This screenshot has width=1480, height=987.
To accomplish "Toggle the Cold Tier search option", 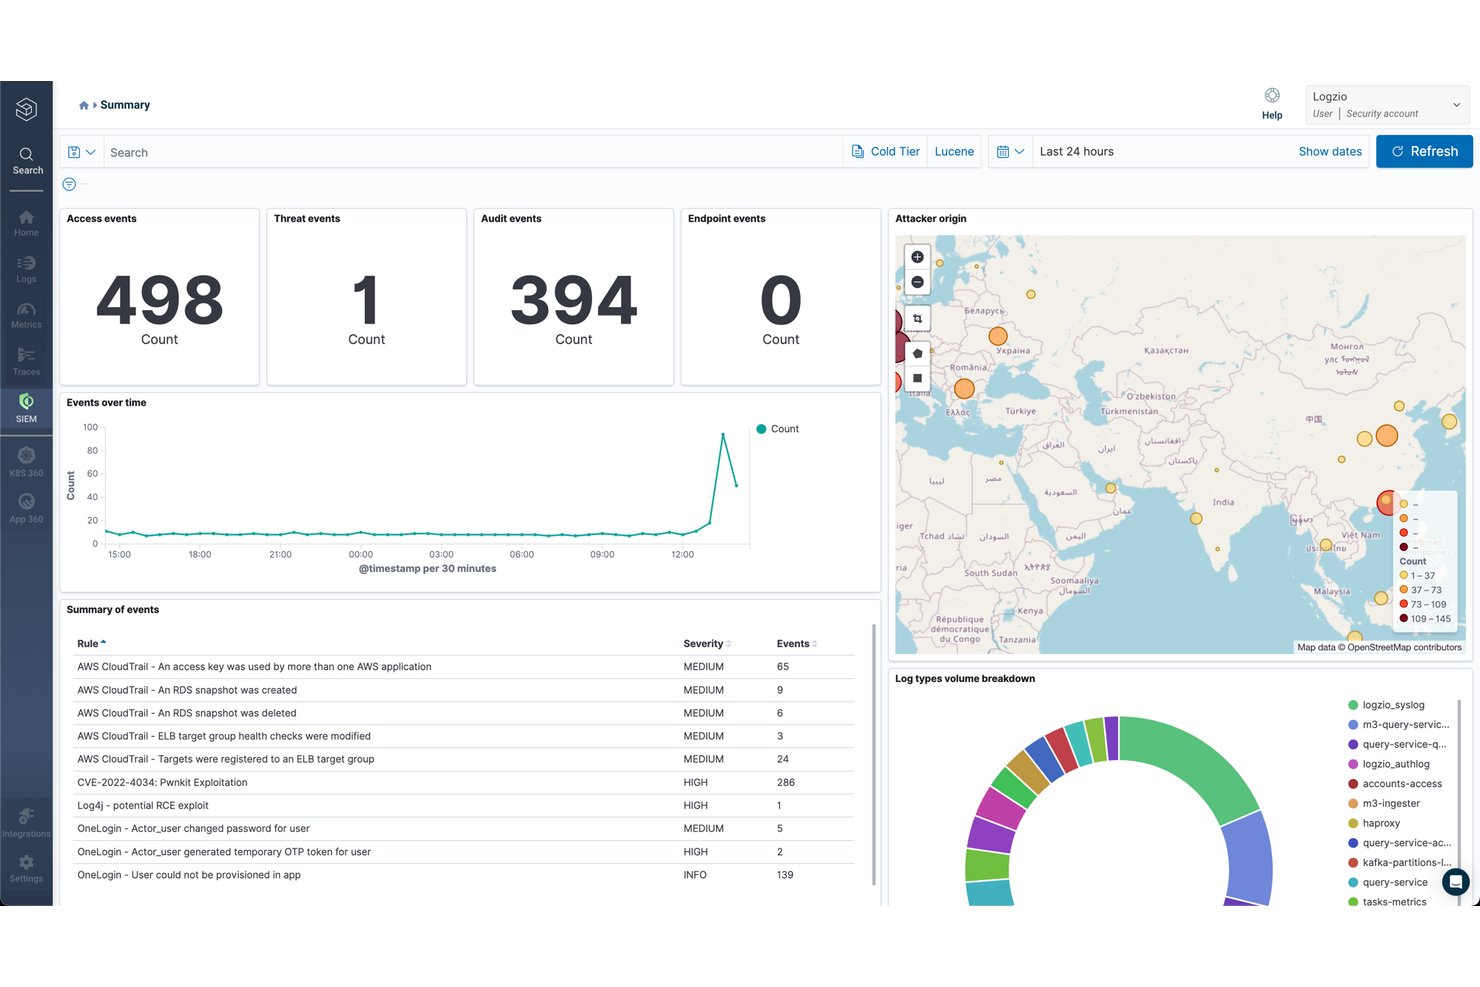I will point(885,152).
